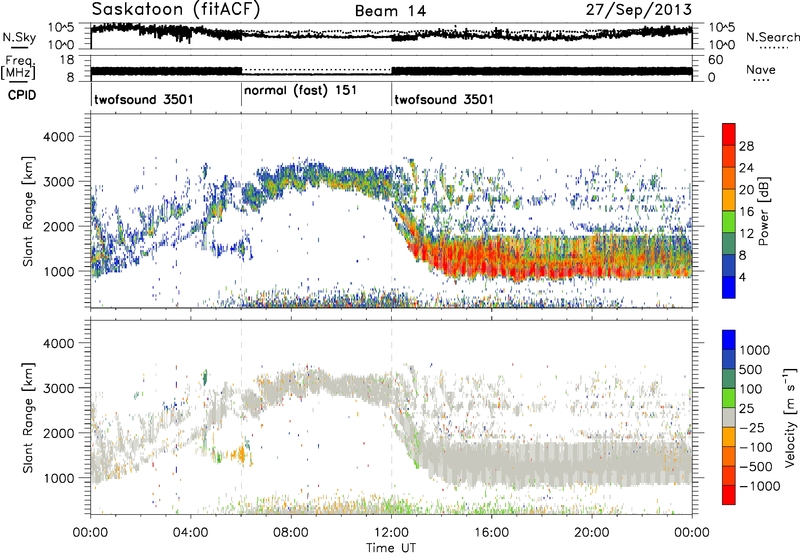Click the dotted line in the Freq. panel between 06:00 and 12:00
The width and height of the screenshot is (800, 554).
coord(316,70)
